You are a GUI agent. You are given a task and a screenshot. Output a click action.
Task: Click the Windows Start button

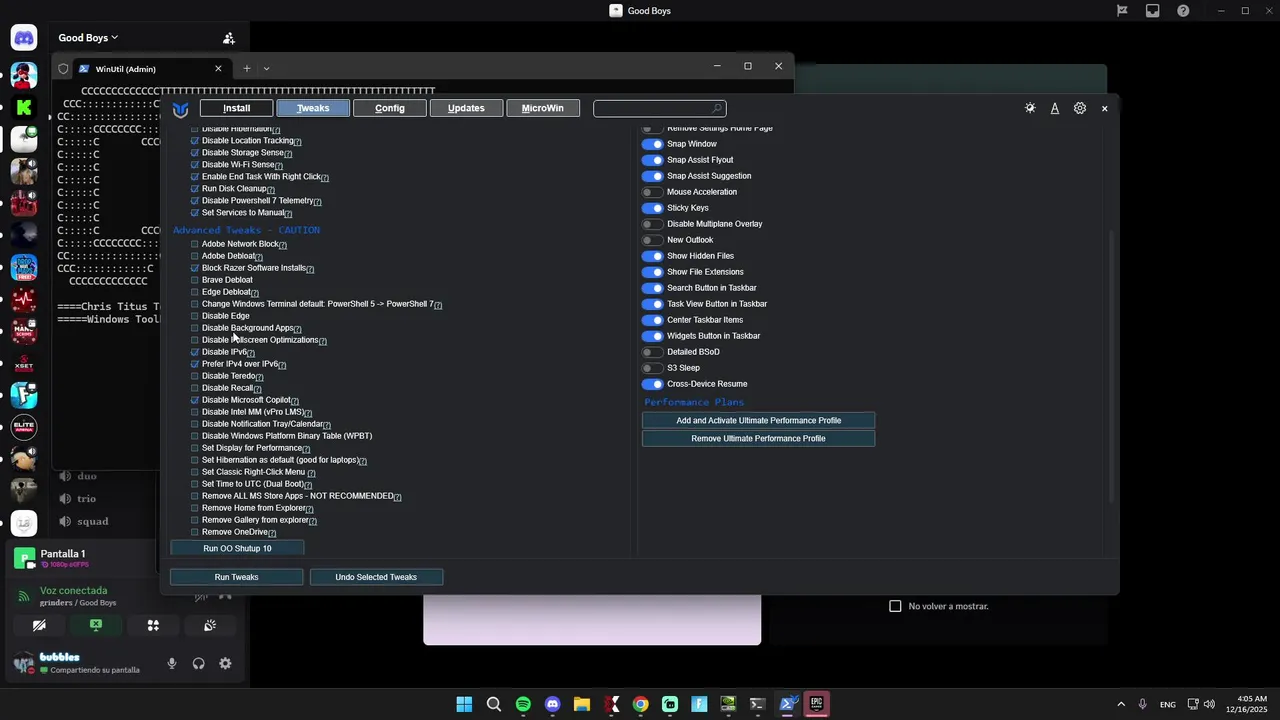click(x=464, y=704)
